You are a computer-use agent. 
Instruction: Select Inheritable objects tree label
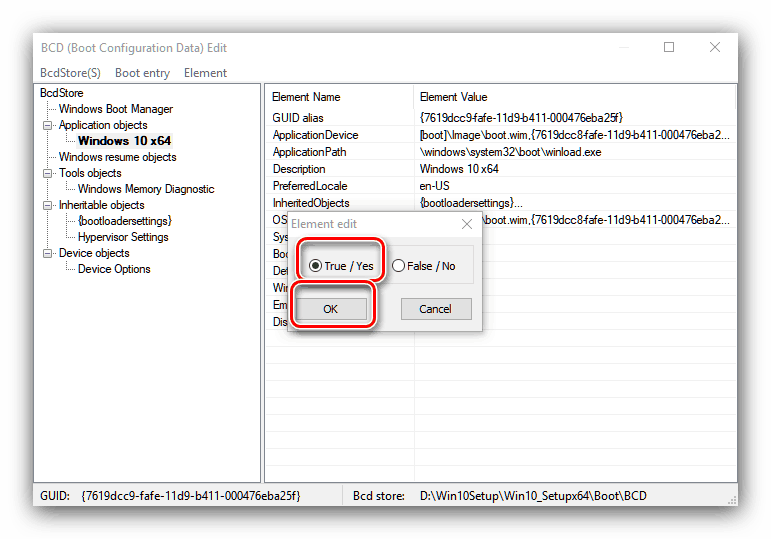101,205
